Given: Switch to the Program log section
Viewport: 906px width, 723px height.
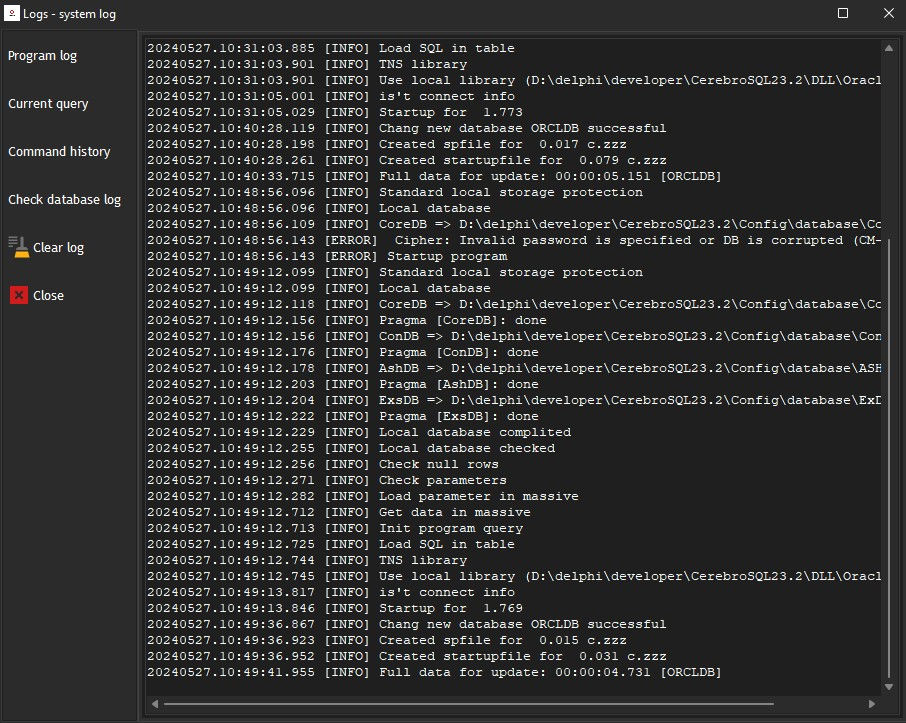Looking at the screenshot, I should click(42, 56).
